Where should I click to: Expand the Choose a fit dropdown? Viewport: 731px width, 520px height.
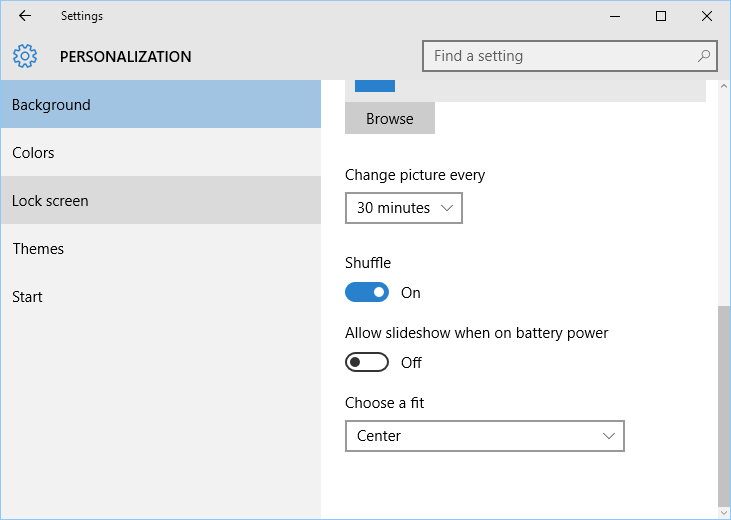[484, 436]
